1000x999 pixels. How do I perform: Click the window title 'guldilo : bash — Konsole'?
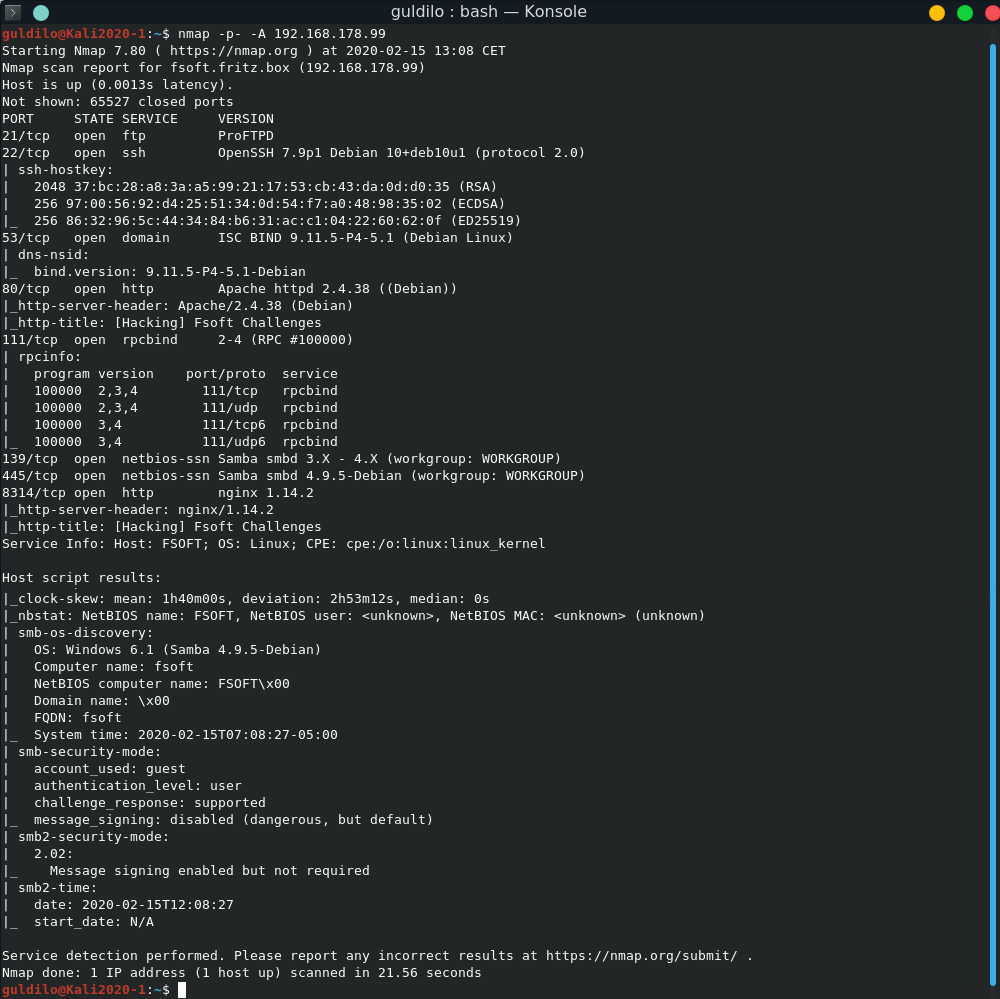coord(489,12)
